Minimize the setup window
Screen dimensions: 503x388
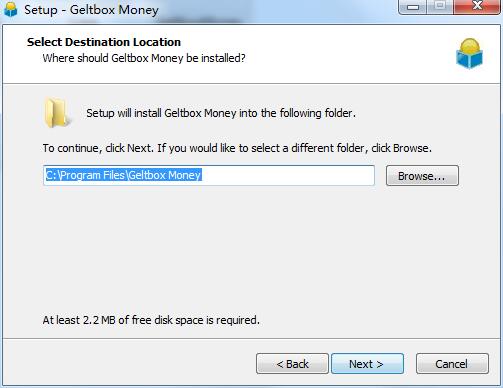[413, 7]
